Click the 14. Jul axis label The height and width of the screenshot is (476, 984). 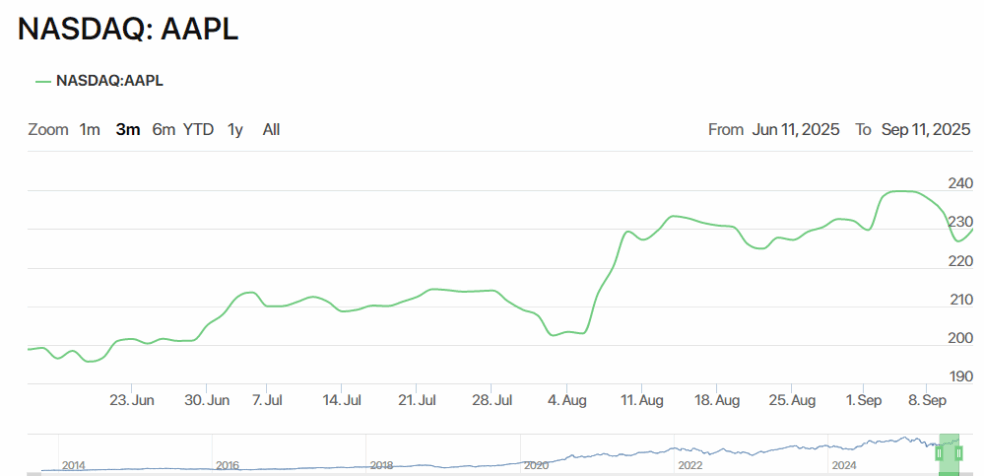coord(341,400)
